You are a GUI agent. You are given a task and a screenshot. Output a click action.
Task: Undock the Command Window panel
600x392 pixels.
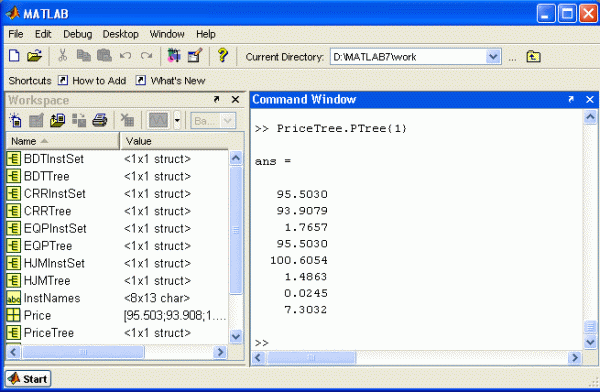[x=571, y=100]
